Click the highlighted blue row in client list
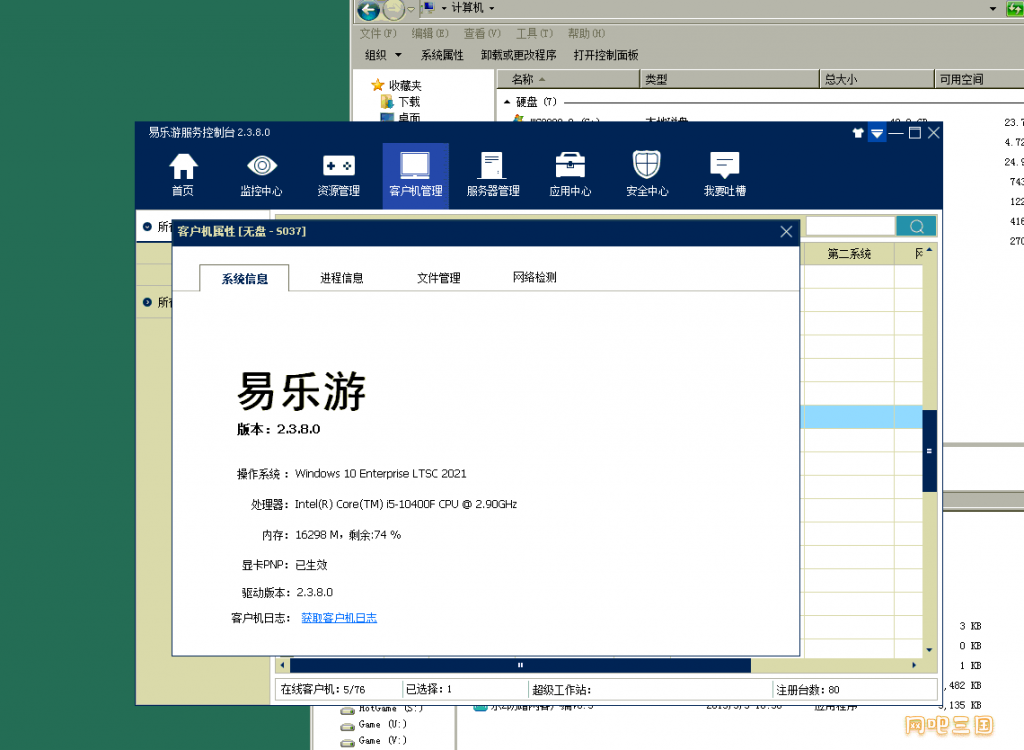The width and height of the screenshot is (1024, 750). click(861, 417)
